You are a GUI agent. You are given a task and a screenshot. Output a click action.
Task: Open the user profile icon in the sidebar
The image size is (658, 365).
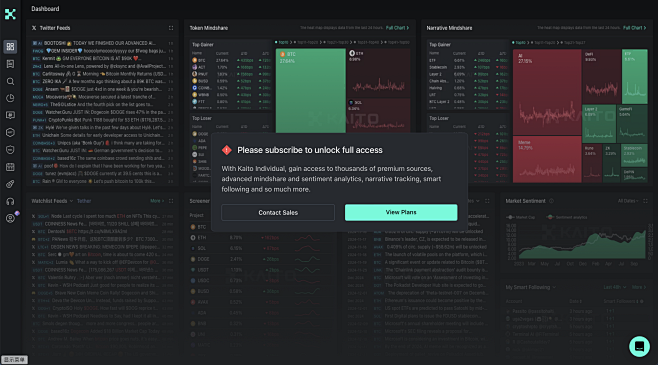[10, 219]
